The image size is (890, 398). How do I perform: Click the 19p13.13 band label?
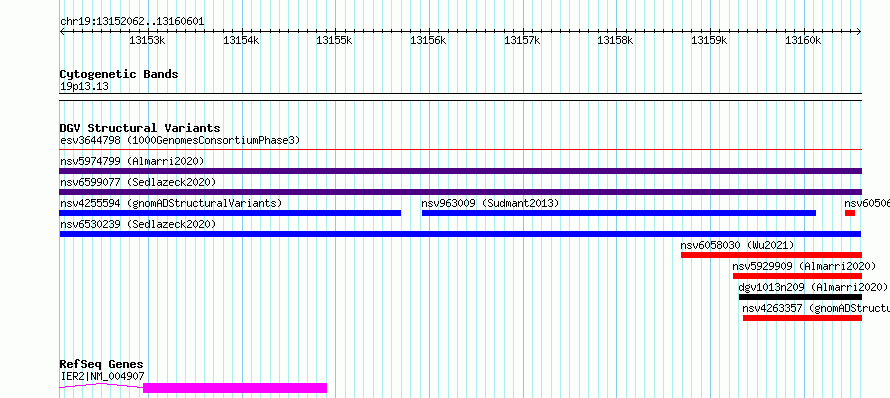pyautogui.click(x=84, y=86)
